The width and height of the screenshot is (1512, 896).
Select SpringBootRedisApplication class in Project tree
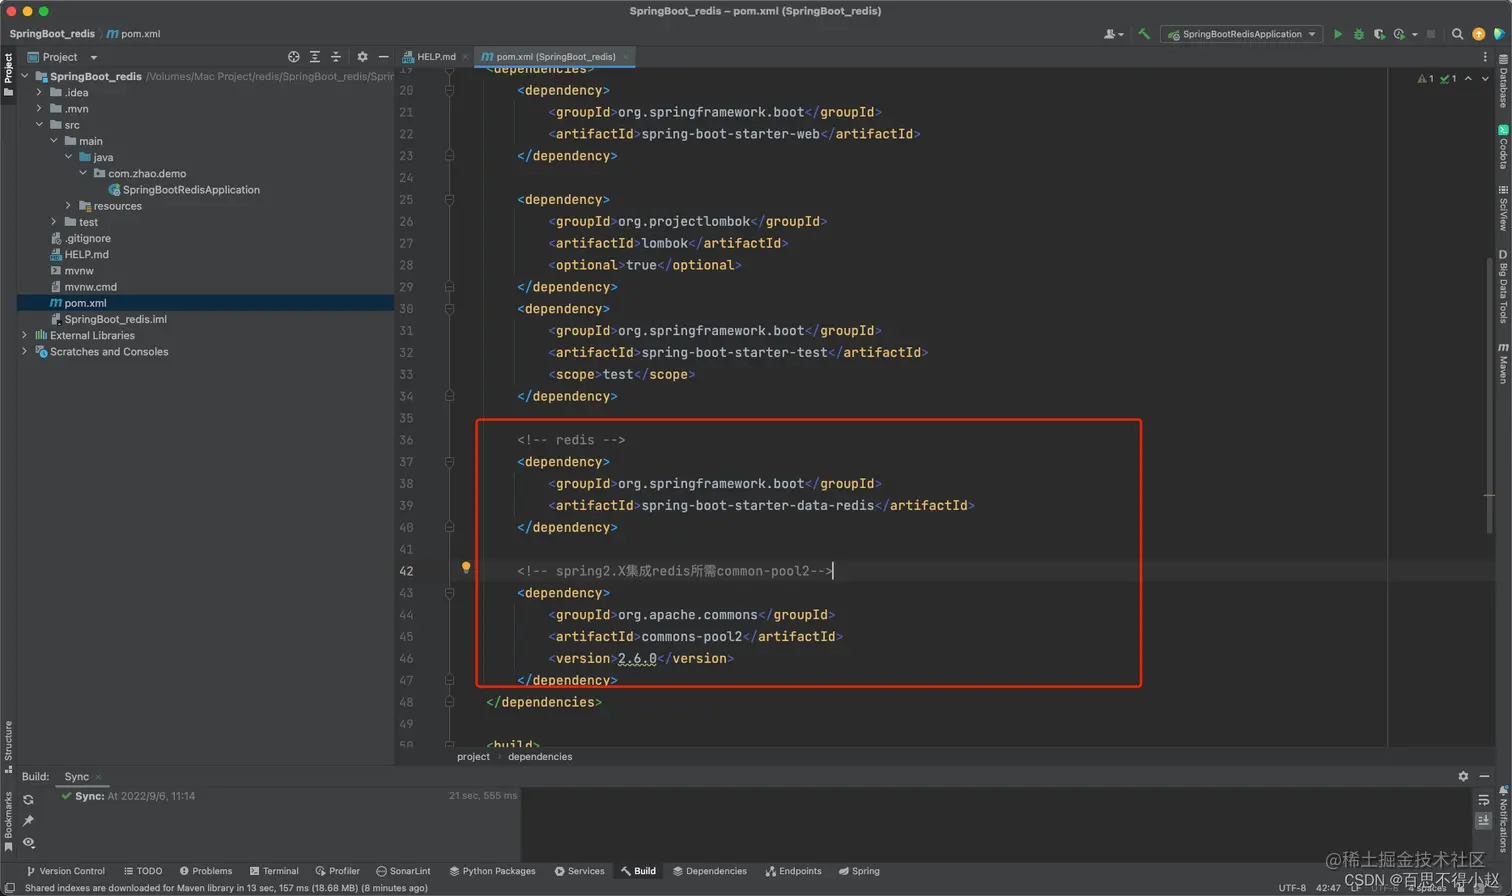190,190
